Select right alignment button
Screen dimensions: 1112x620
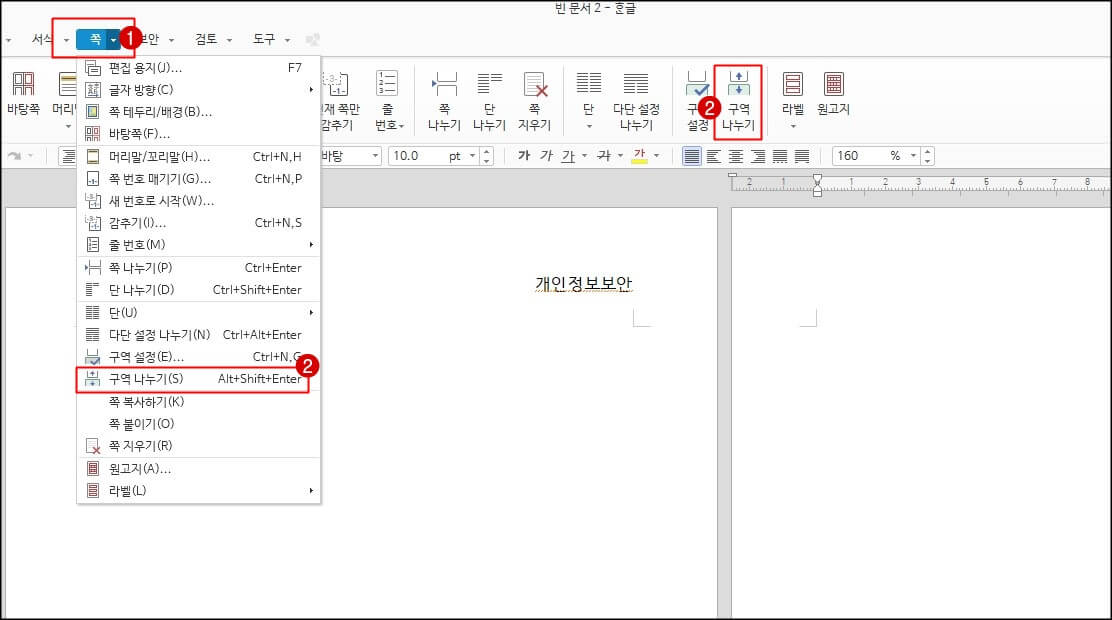[x=758, y=156]
